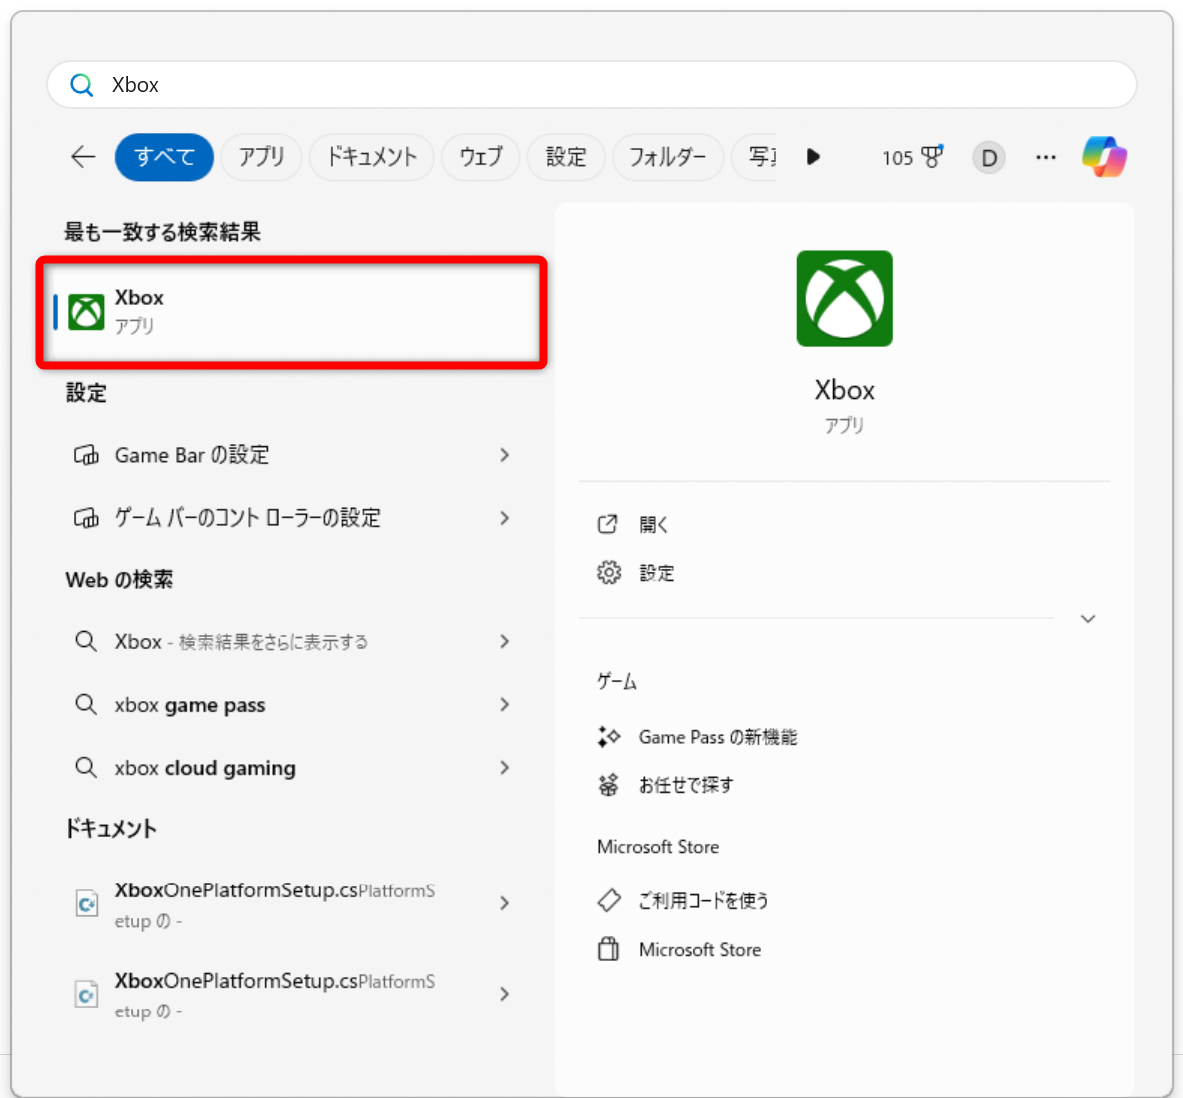Open the 105 rewards points trophy

pos(913,157)
